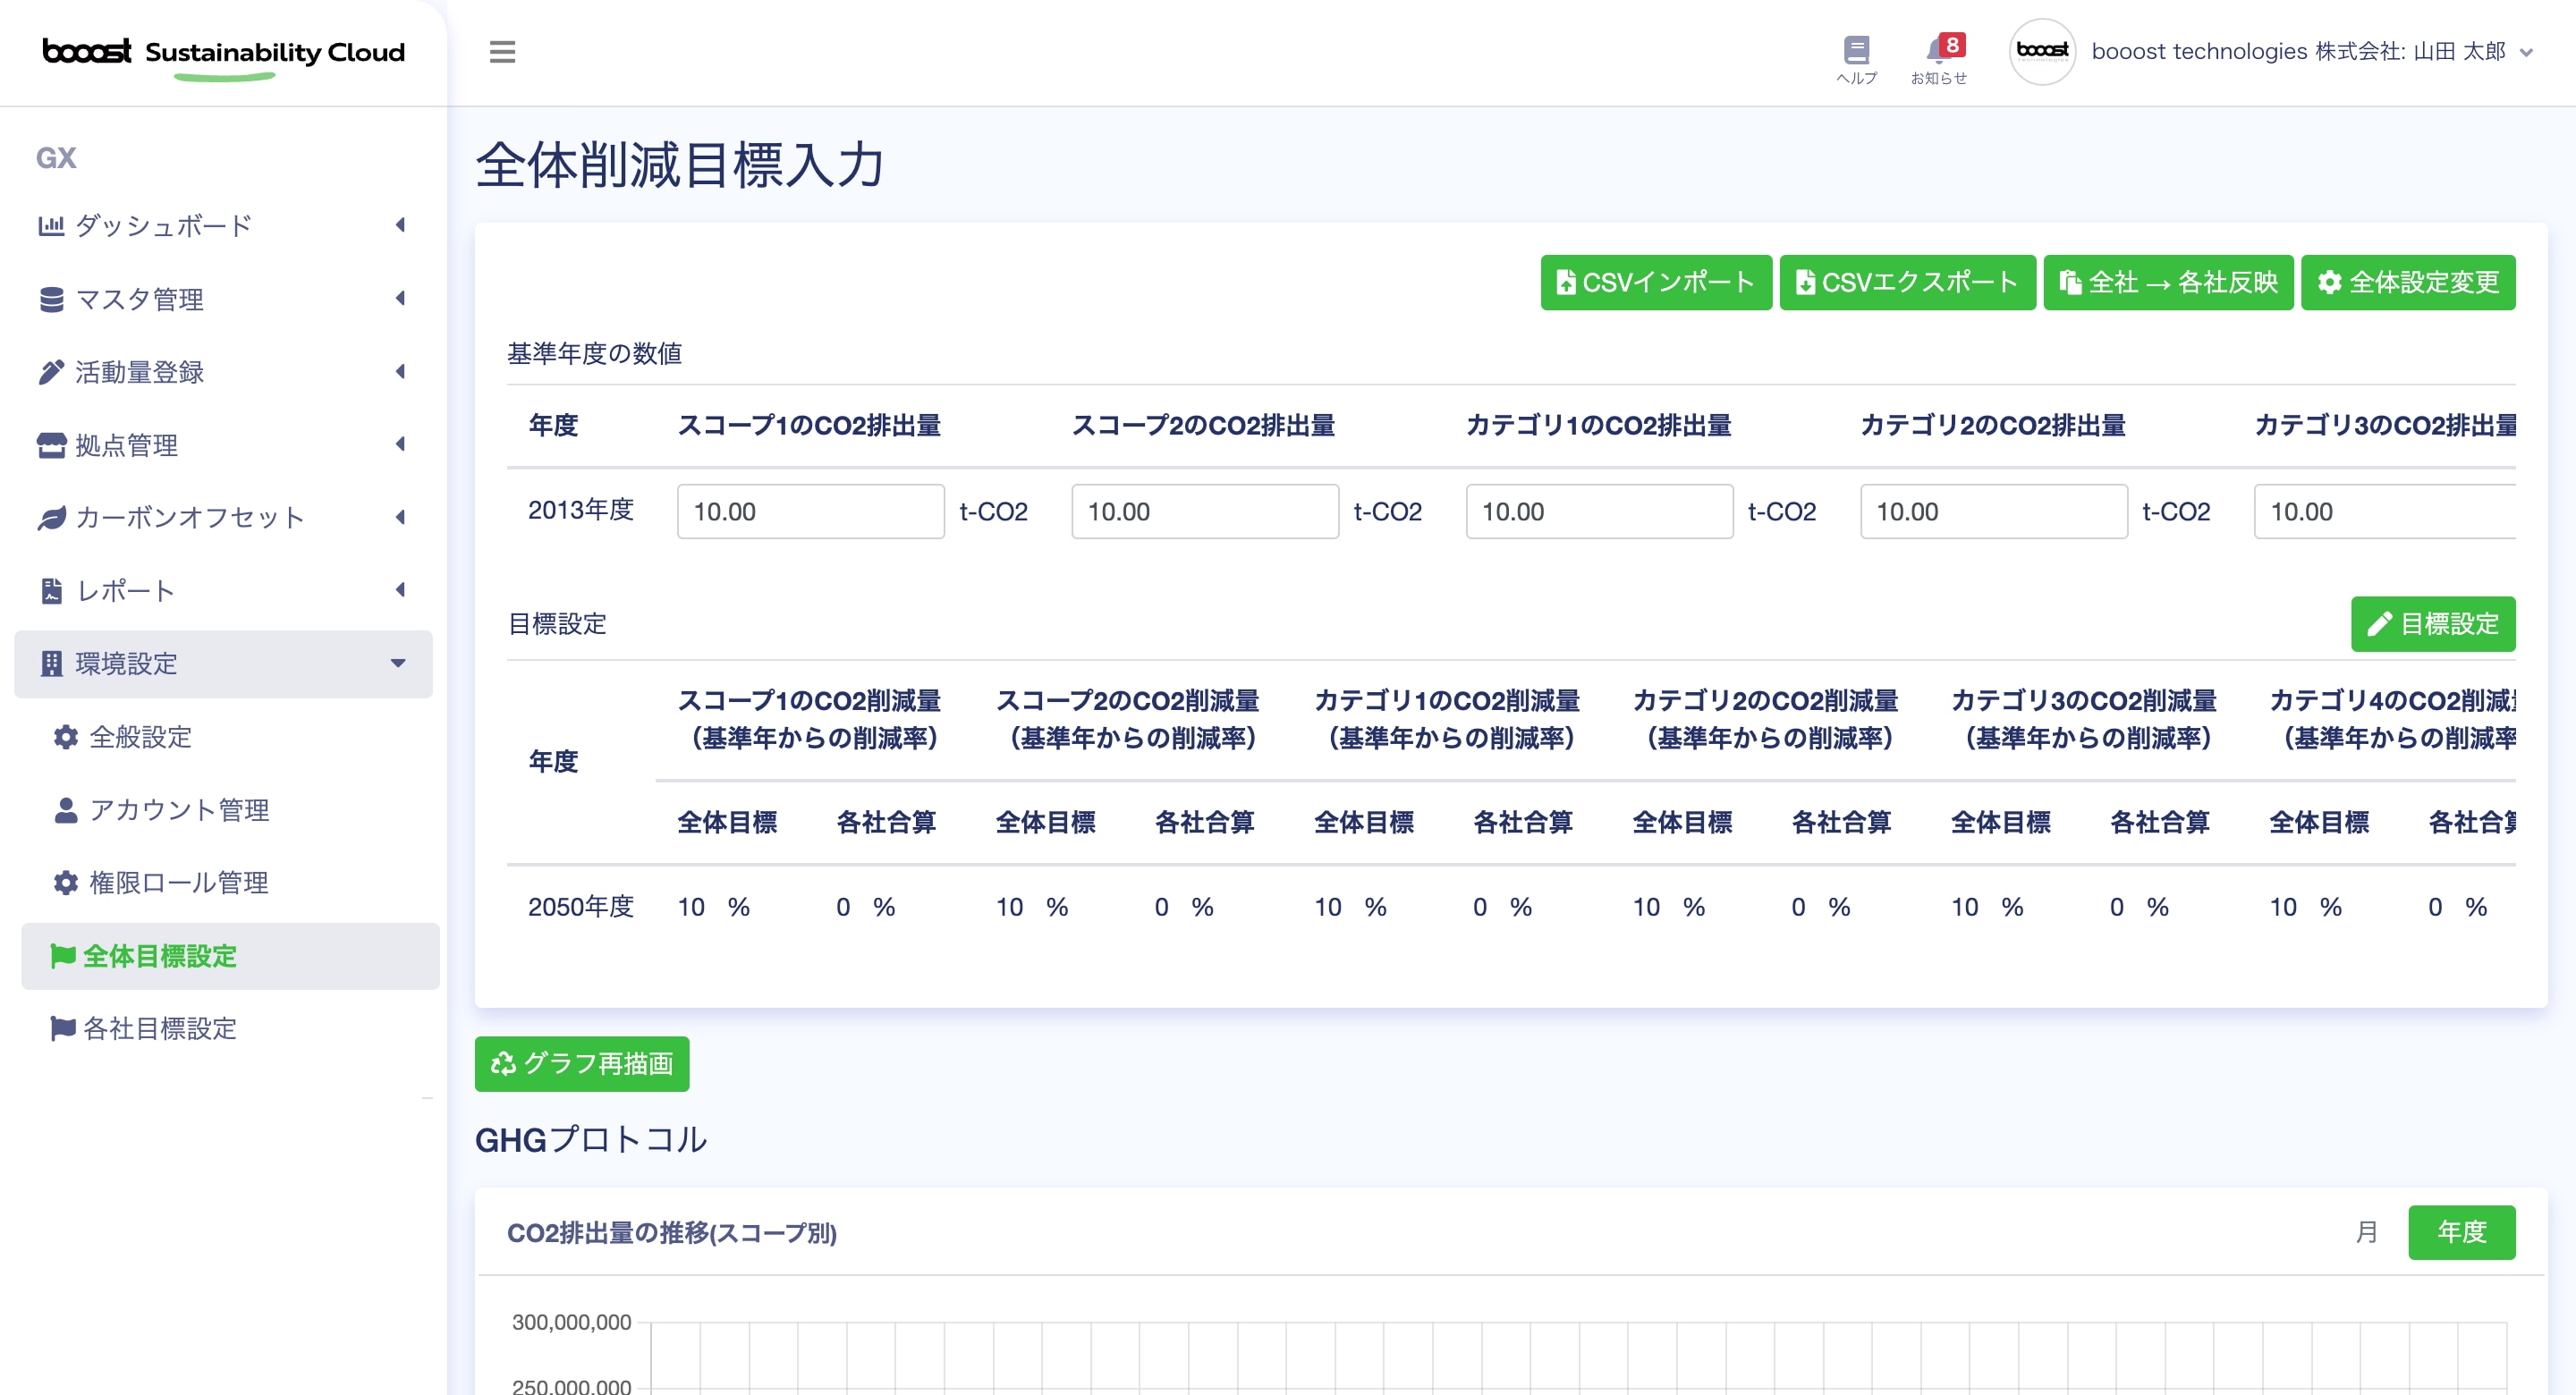The height and width of the screenshot is (1395, 2576).
Task: Click the CSVエクスポート button
Action: (1907, 283)
